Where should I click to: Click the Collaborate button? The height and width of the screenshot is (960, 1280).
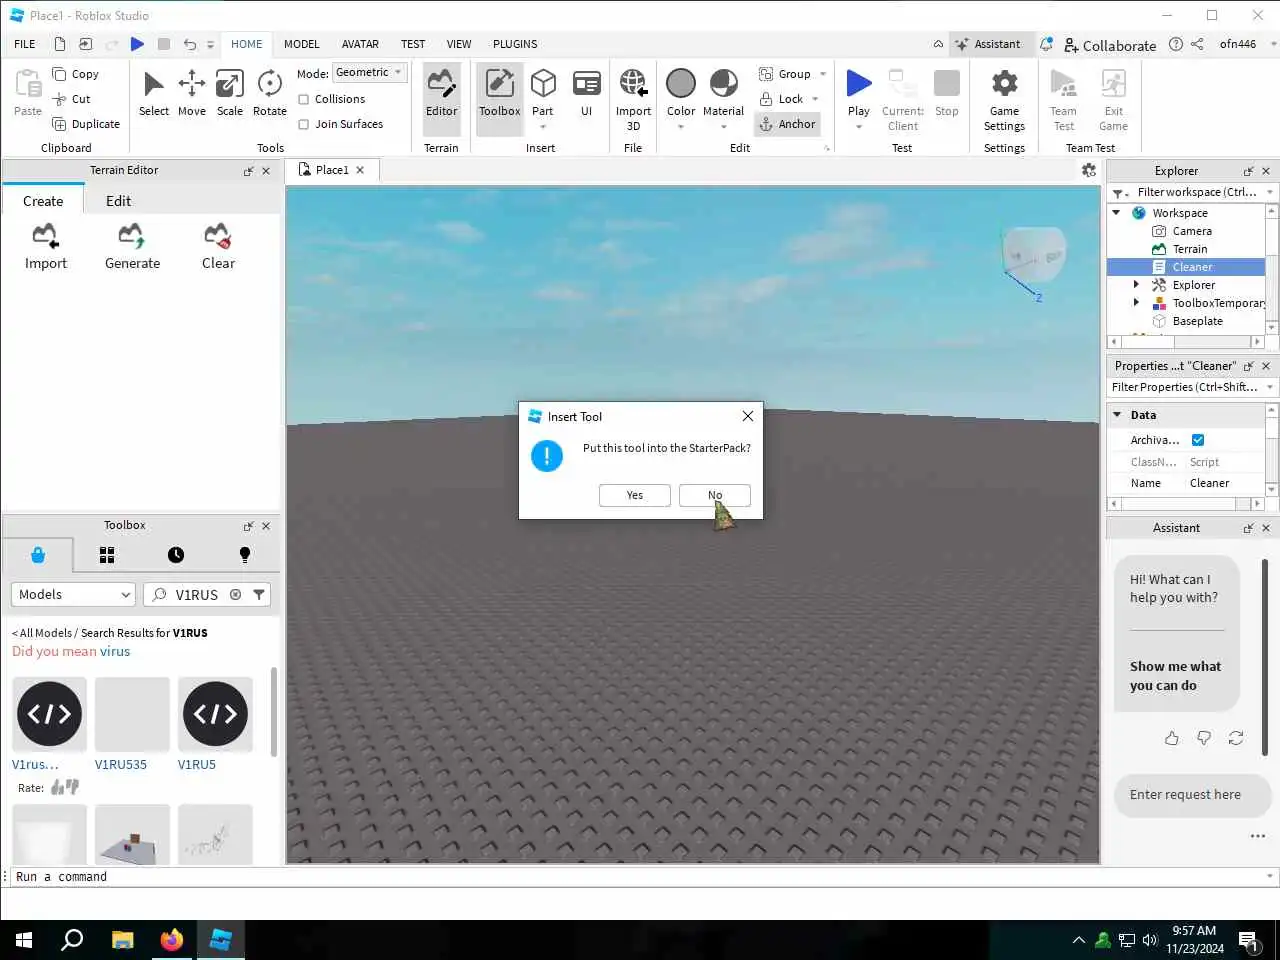pyautogui.click(x=1110, y=45)
